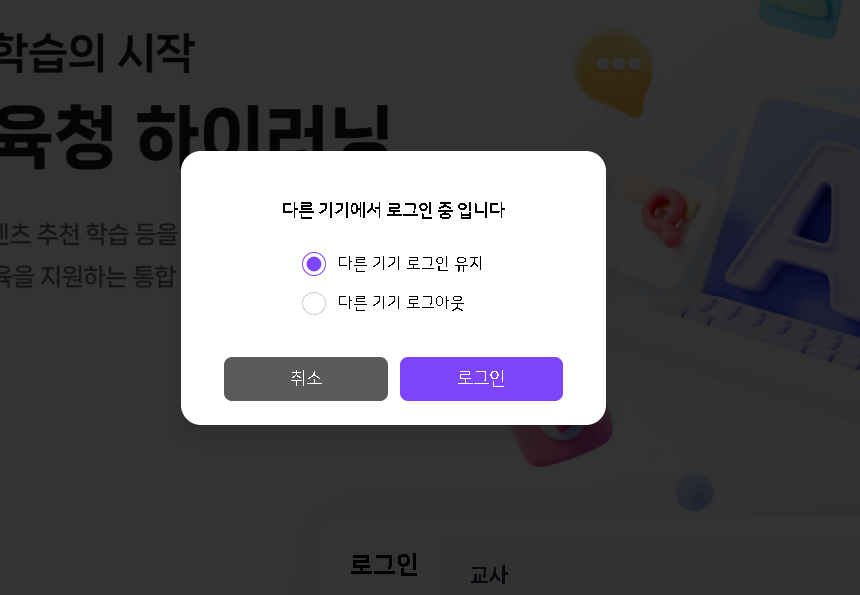
Task: Open the 로그인 tab behind the dialog
Action: click(x=384, y=564)
